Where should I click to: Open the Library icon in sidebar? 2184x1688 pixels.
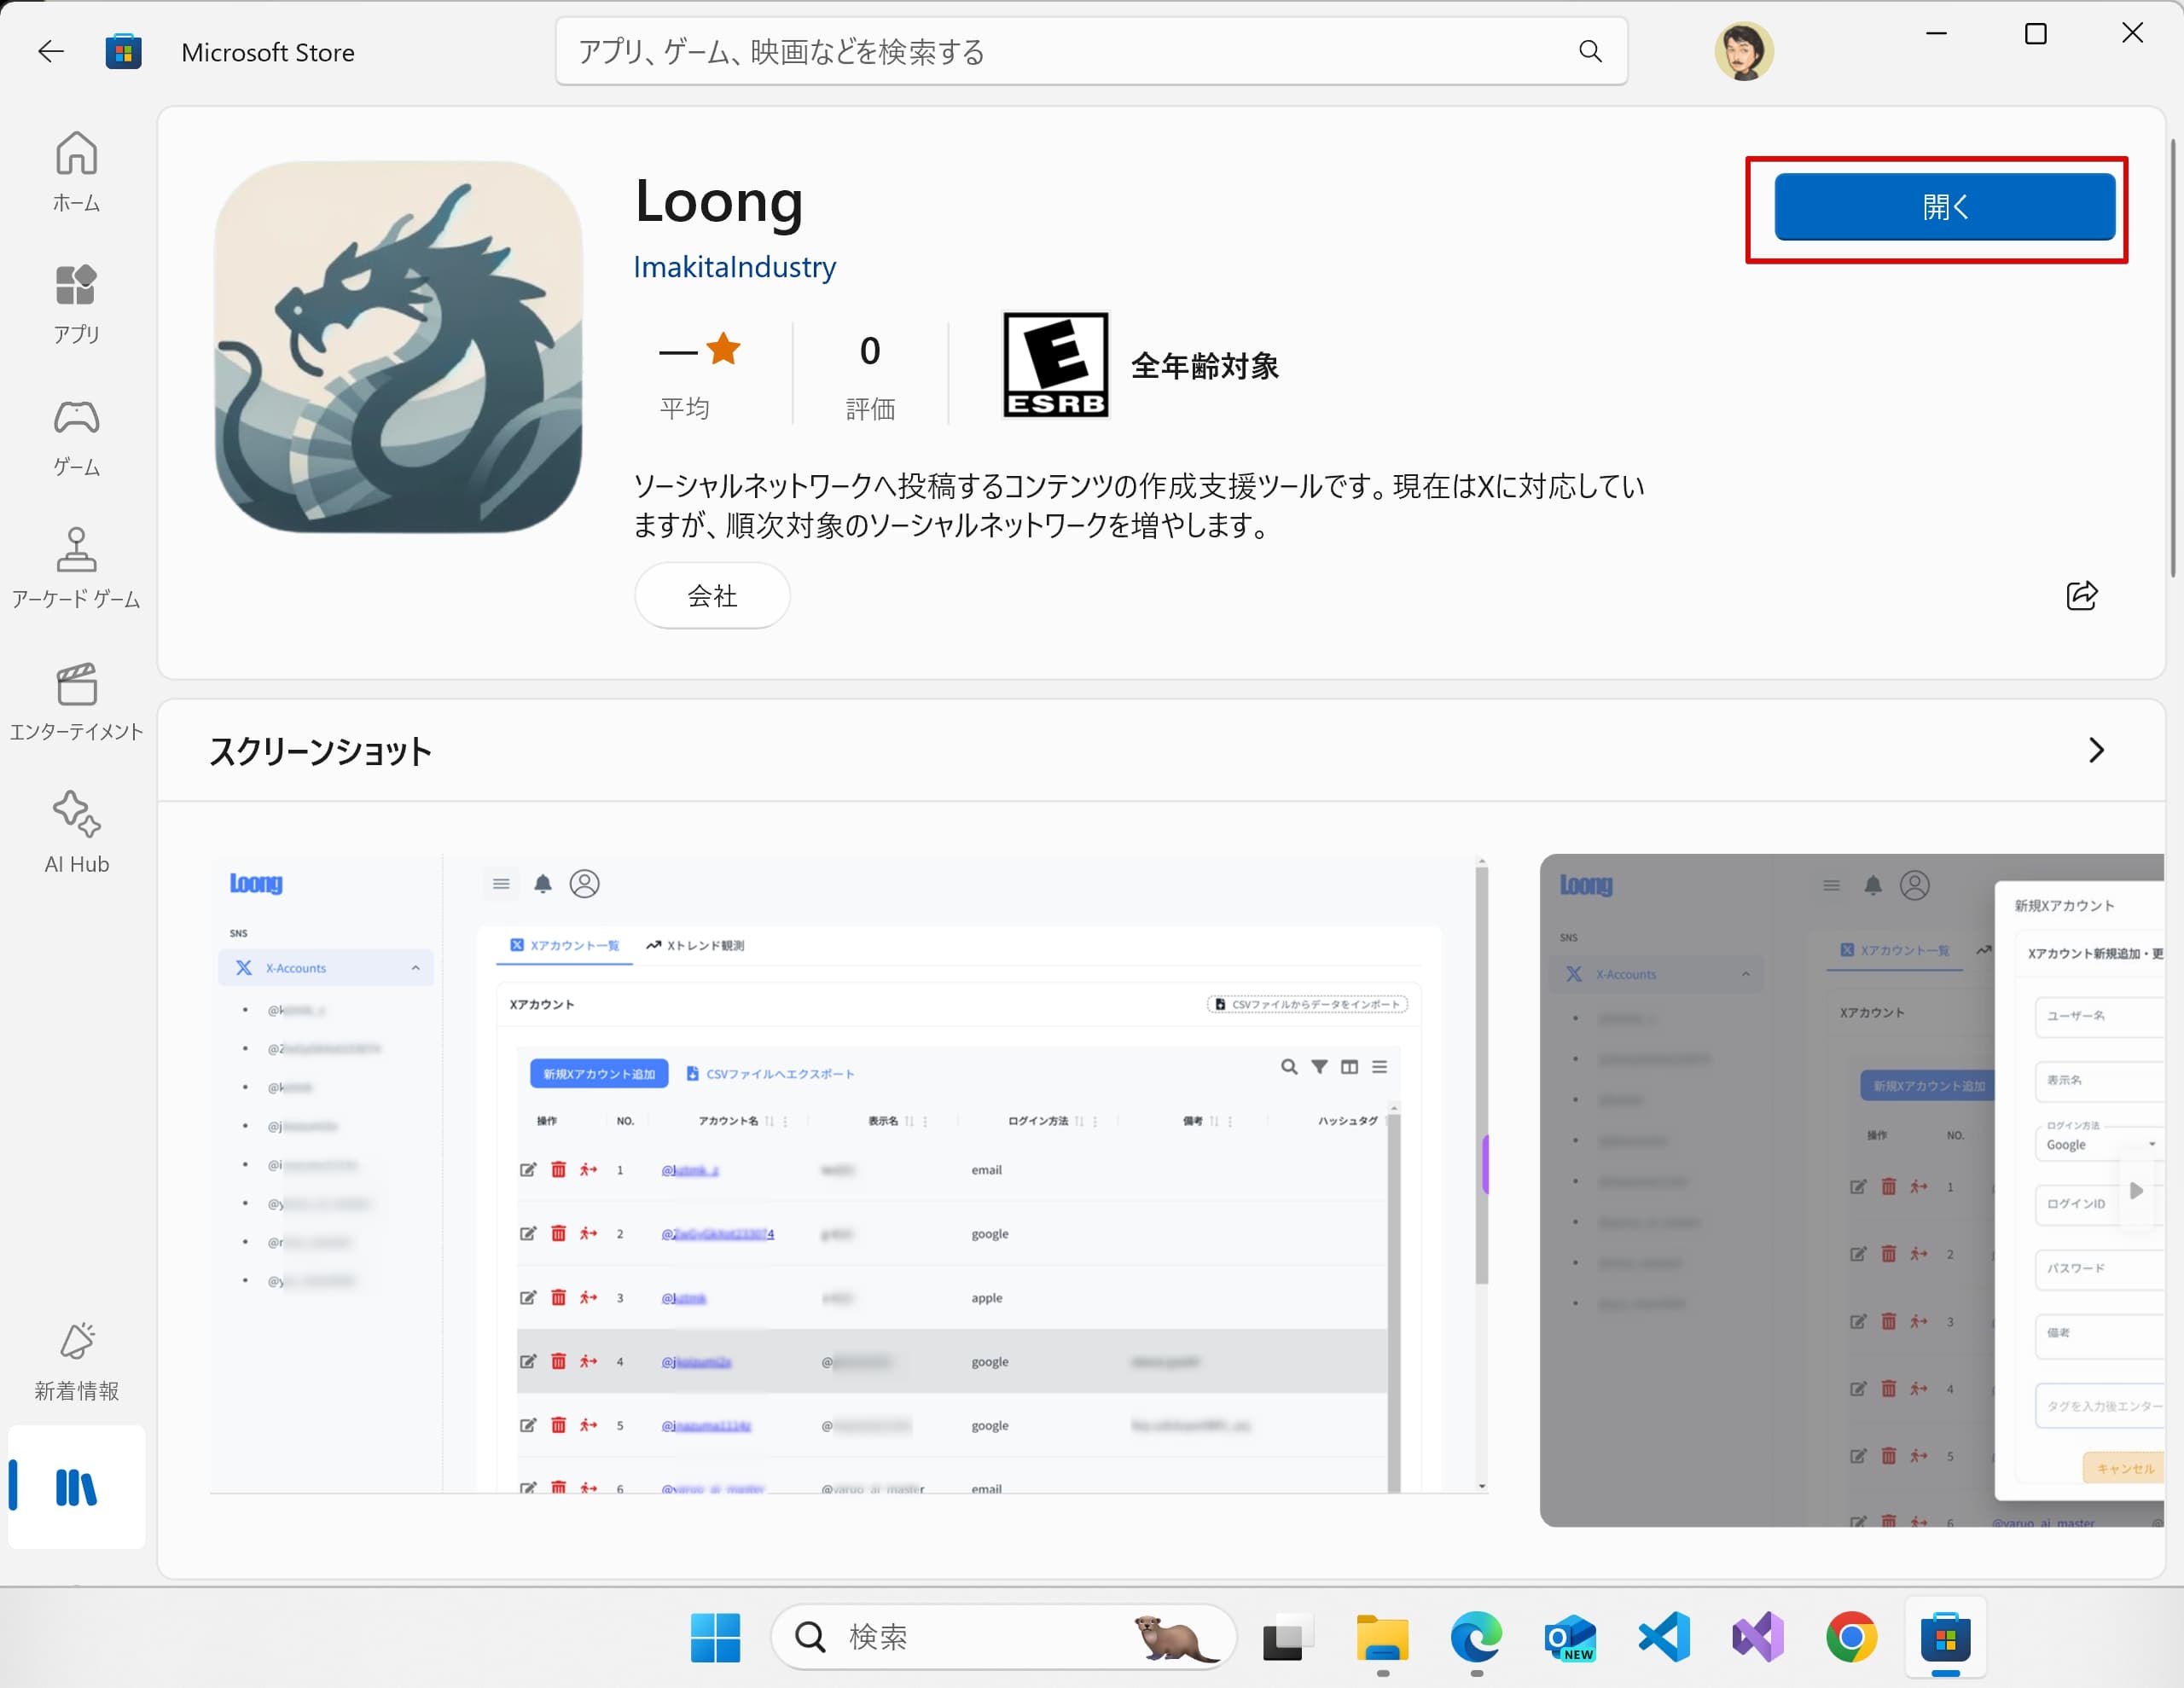pyautogui.click(x=76, y=1487)
